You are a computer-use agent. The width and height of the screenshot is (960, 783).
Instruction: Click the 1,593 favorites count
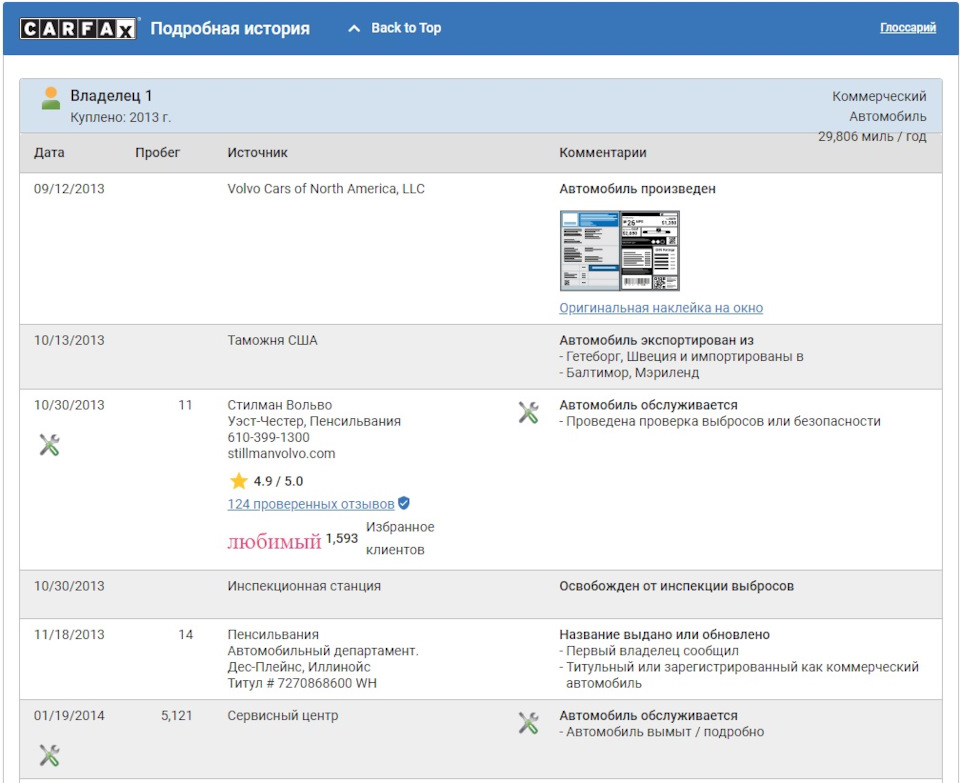click(342, 538)
